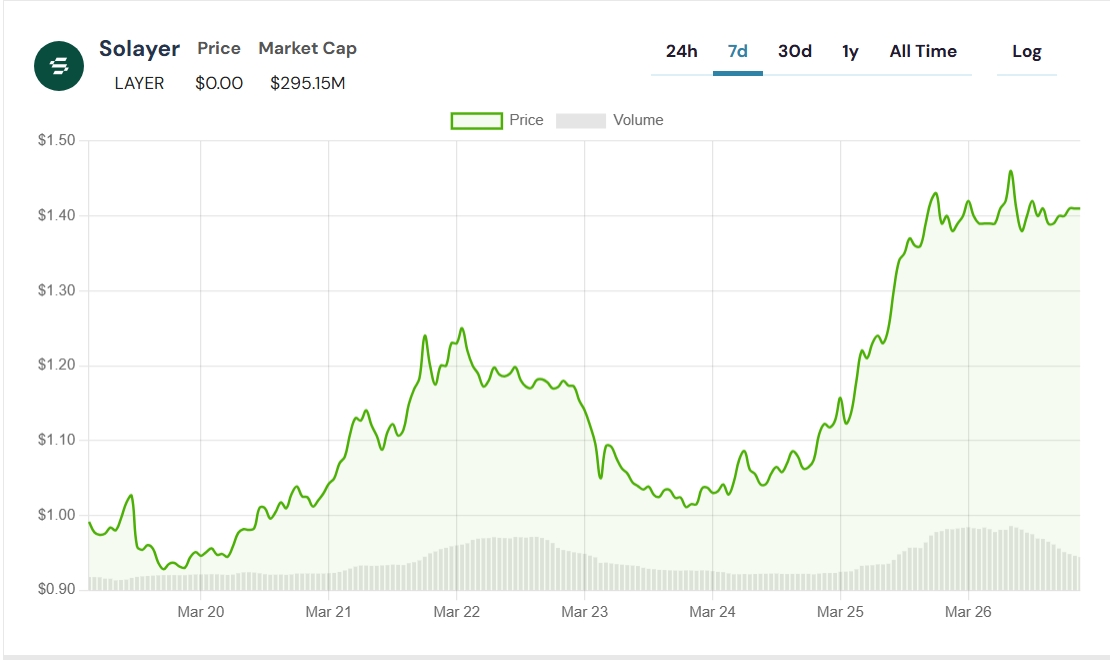Click the $295.15M market cap value
Image resolution: width=1110 pixels, height=660 pixels.
307,84
